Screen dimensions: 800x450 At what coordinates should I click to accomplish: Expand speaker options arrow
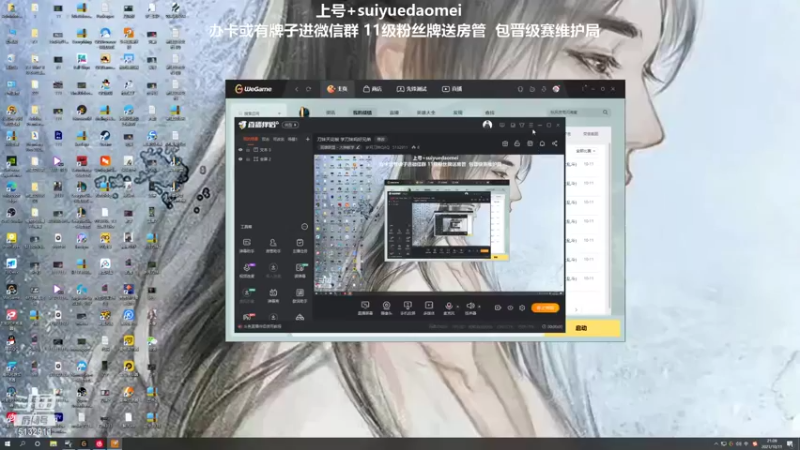pos(479,307)
